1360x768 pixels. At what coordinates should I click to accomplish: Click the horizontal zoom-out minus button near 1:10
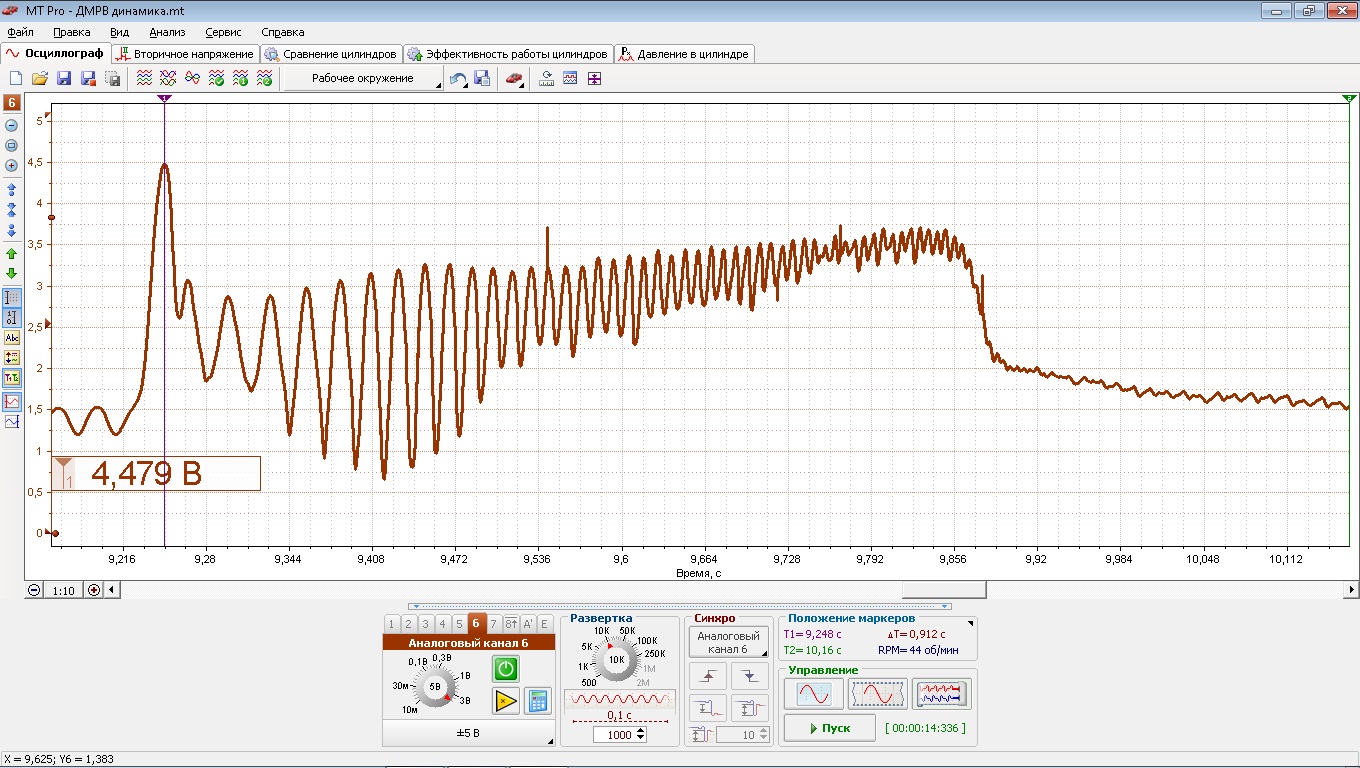click(34, 590)
